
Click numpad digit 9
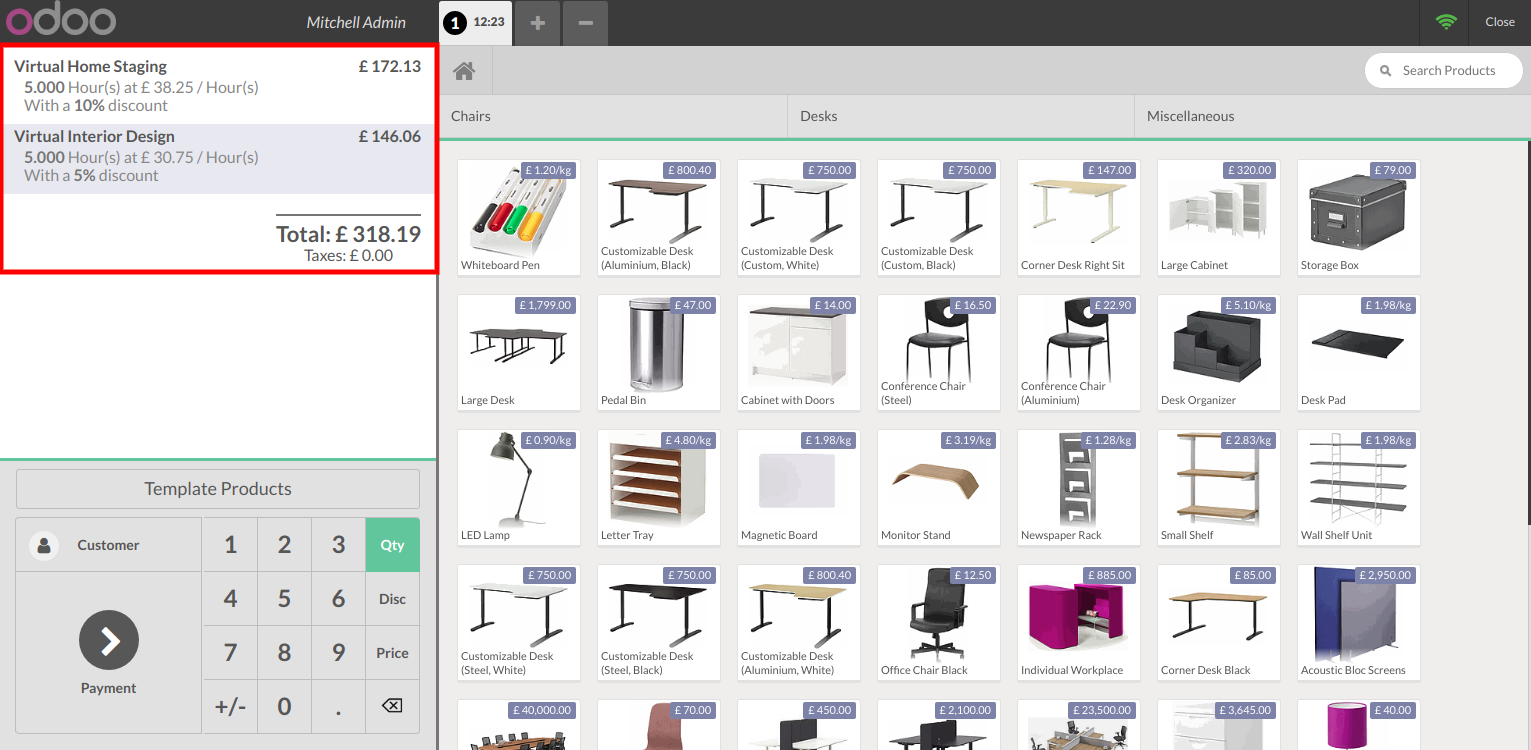point(338,653)
